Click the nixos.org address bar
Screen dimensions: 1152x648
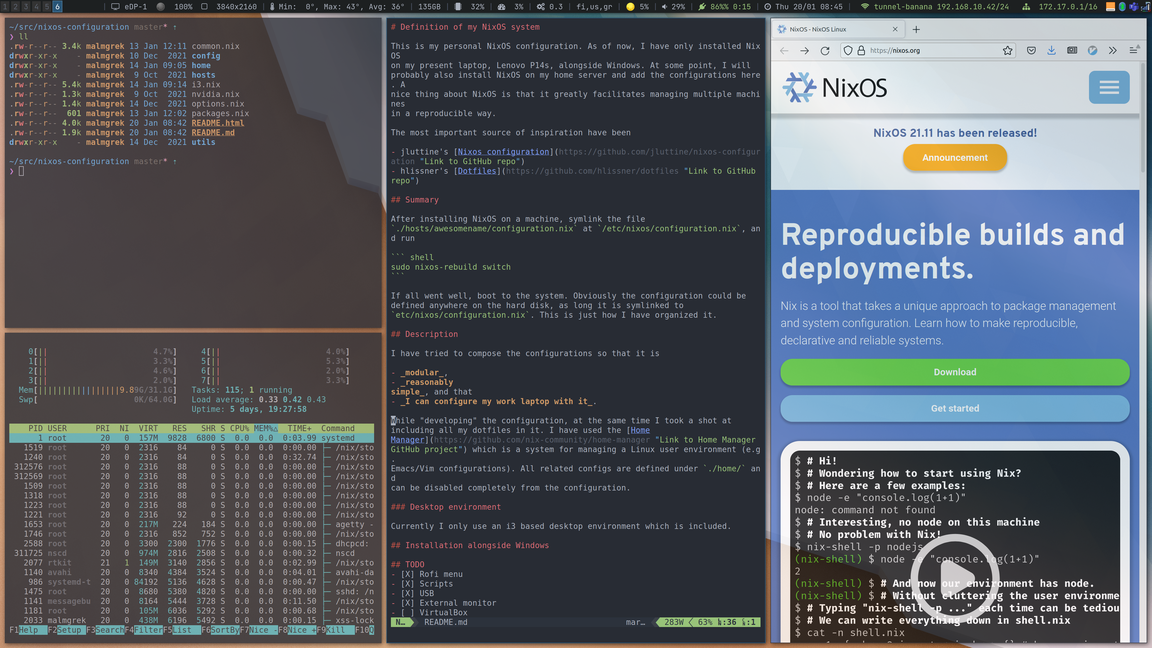point(927,51)
